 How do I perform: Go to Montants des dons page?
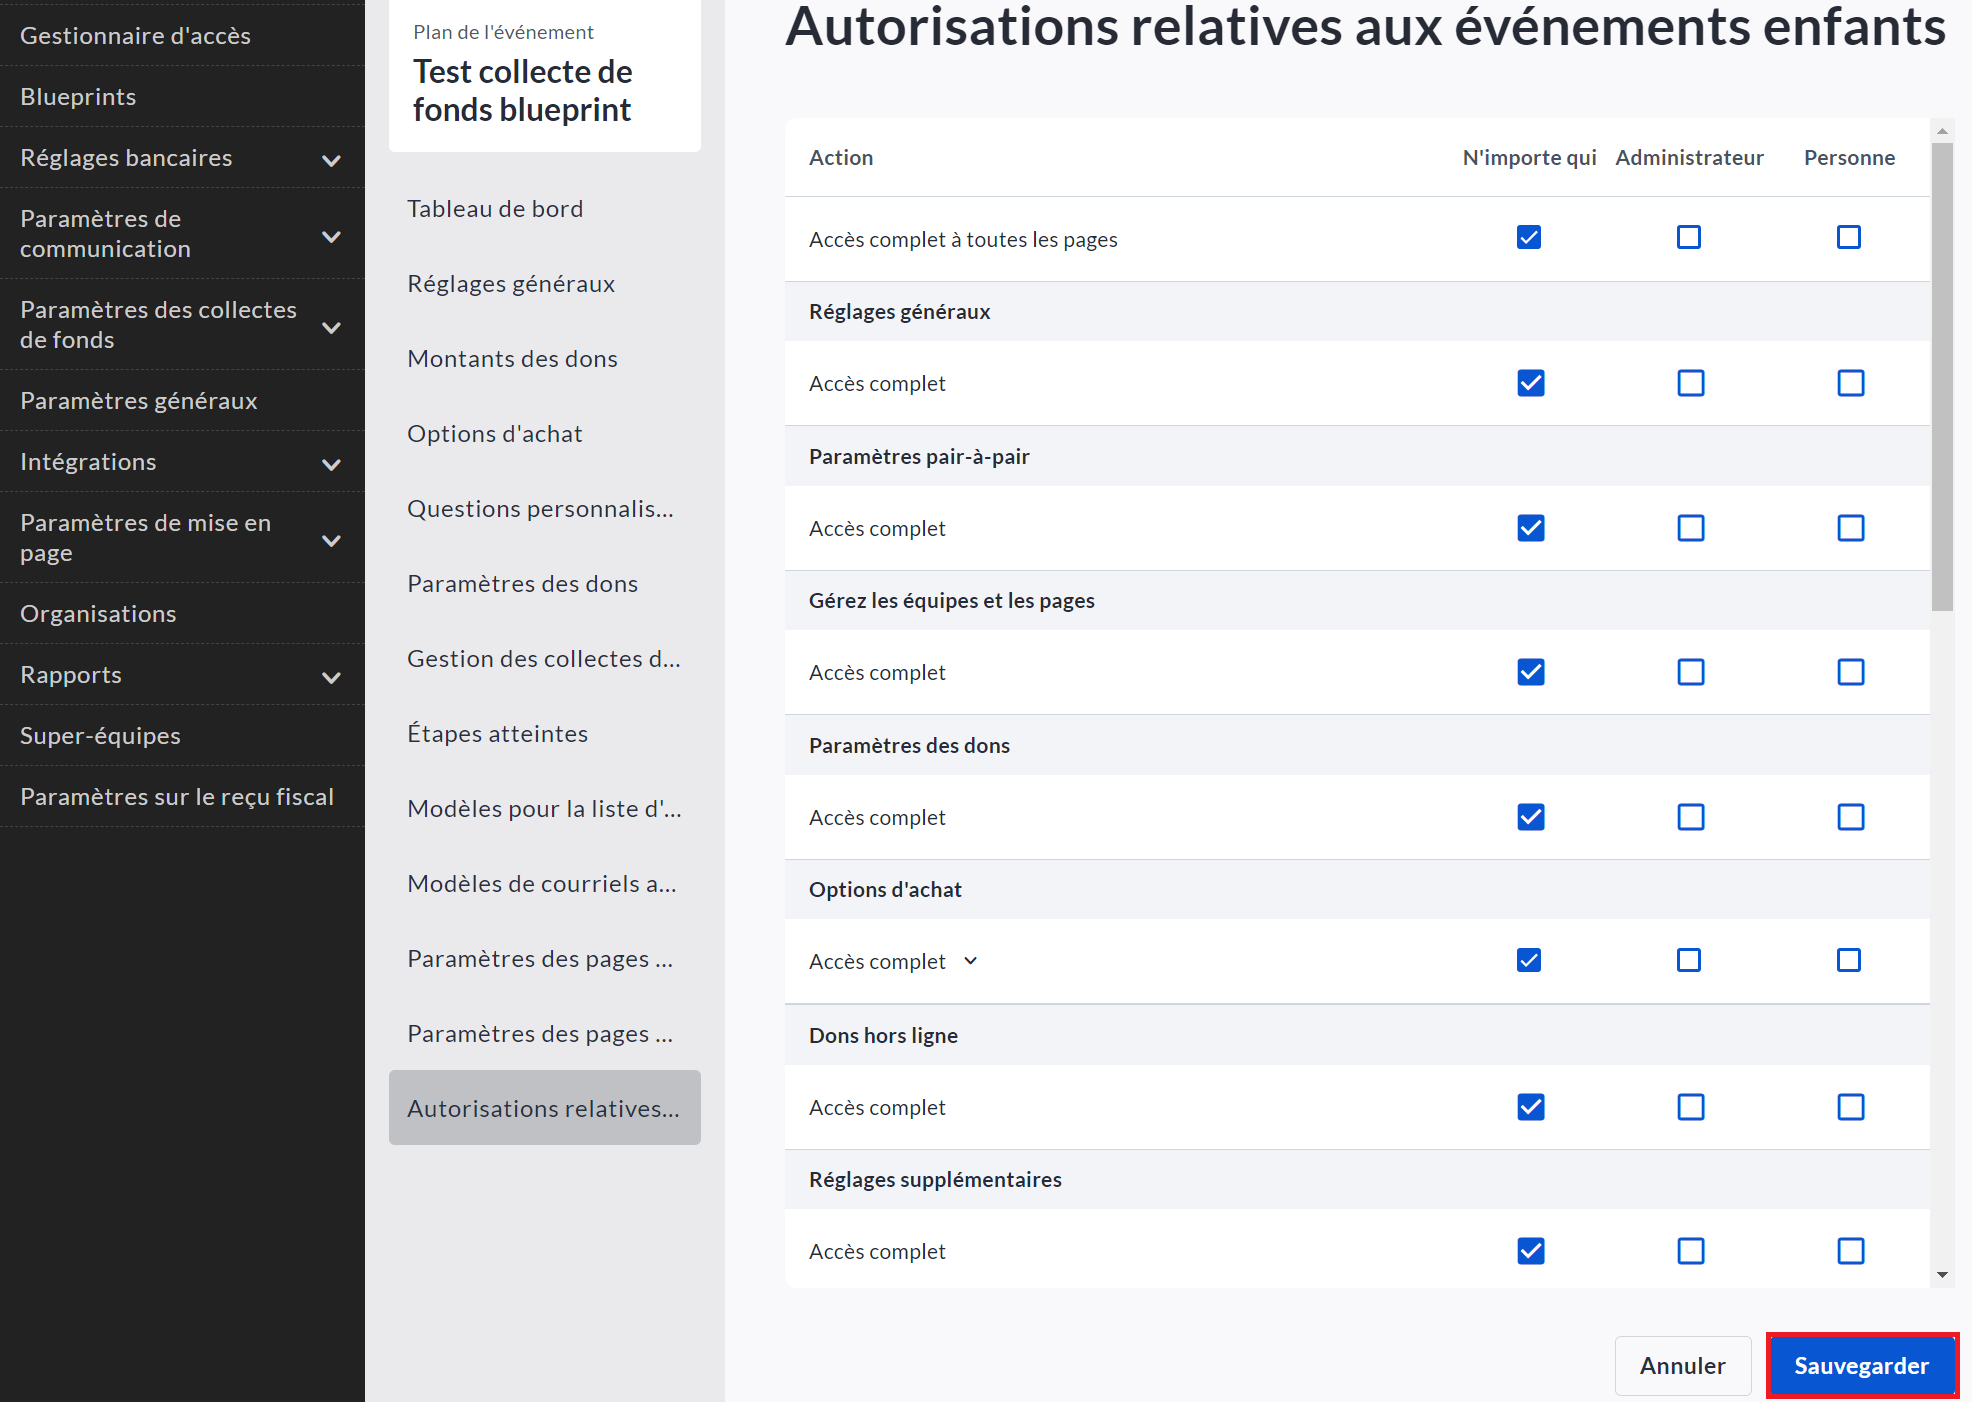click(x=512, y=359)
